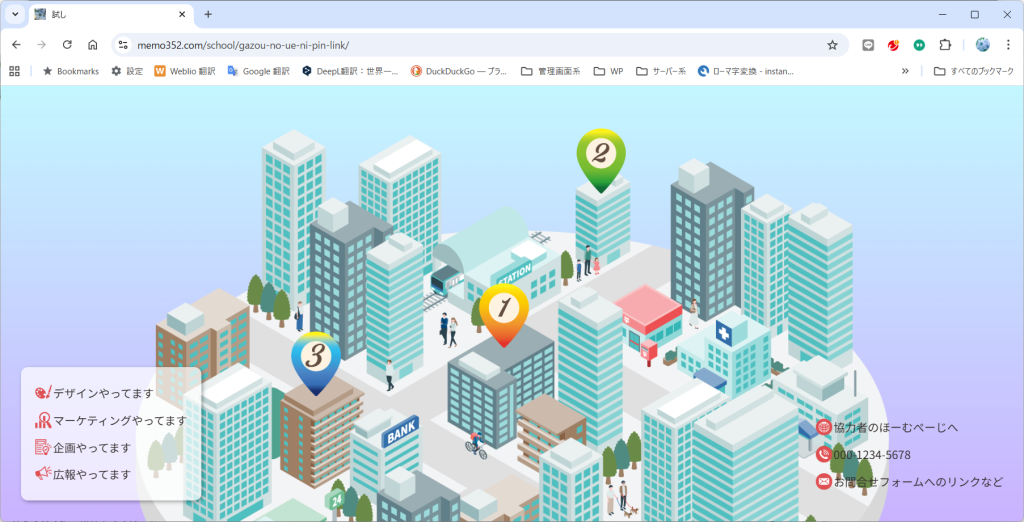The height and width of the screenshot is (522, 1024).
Task: Open the Google 翻訳 bookmark
Action: 258,71
